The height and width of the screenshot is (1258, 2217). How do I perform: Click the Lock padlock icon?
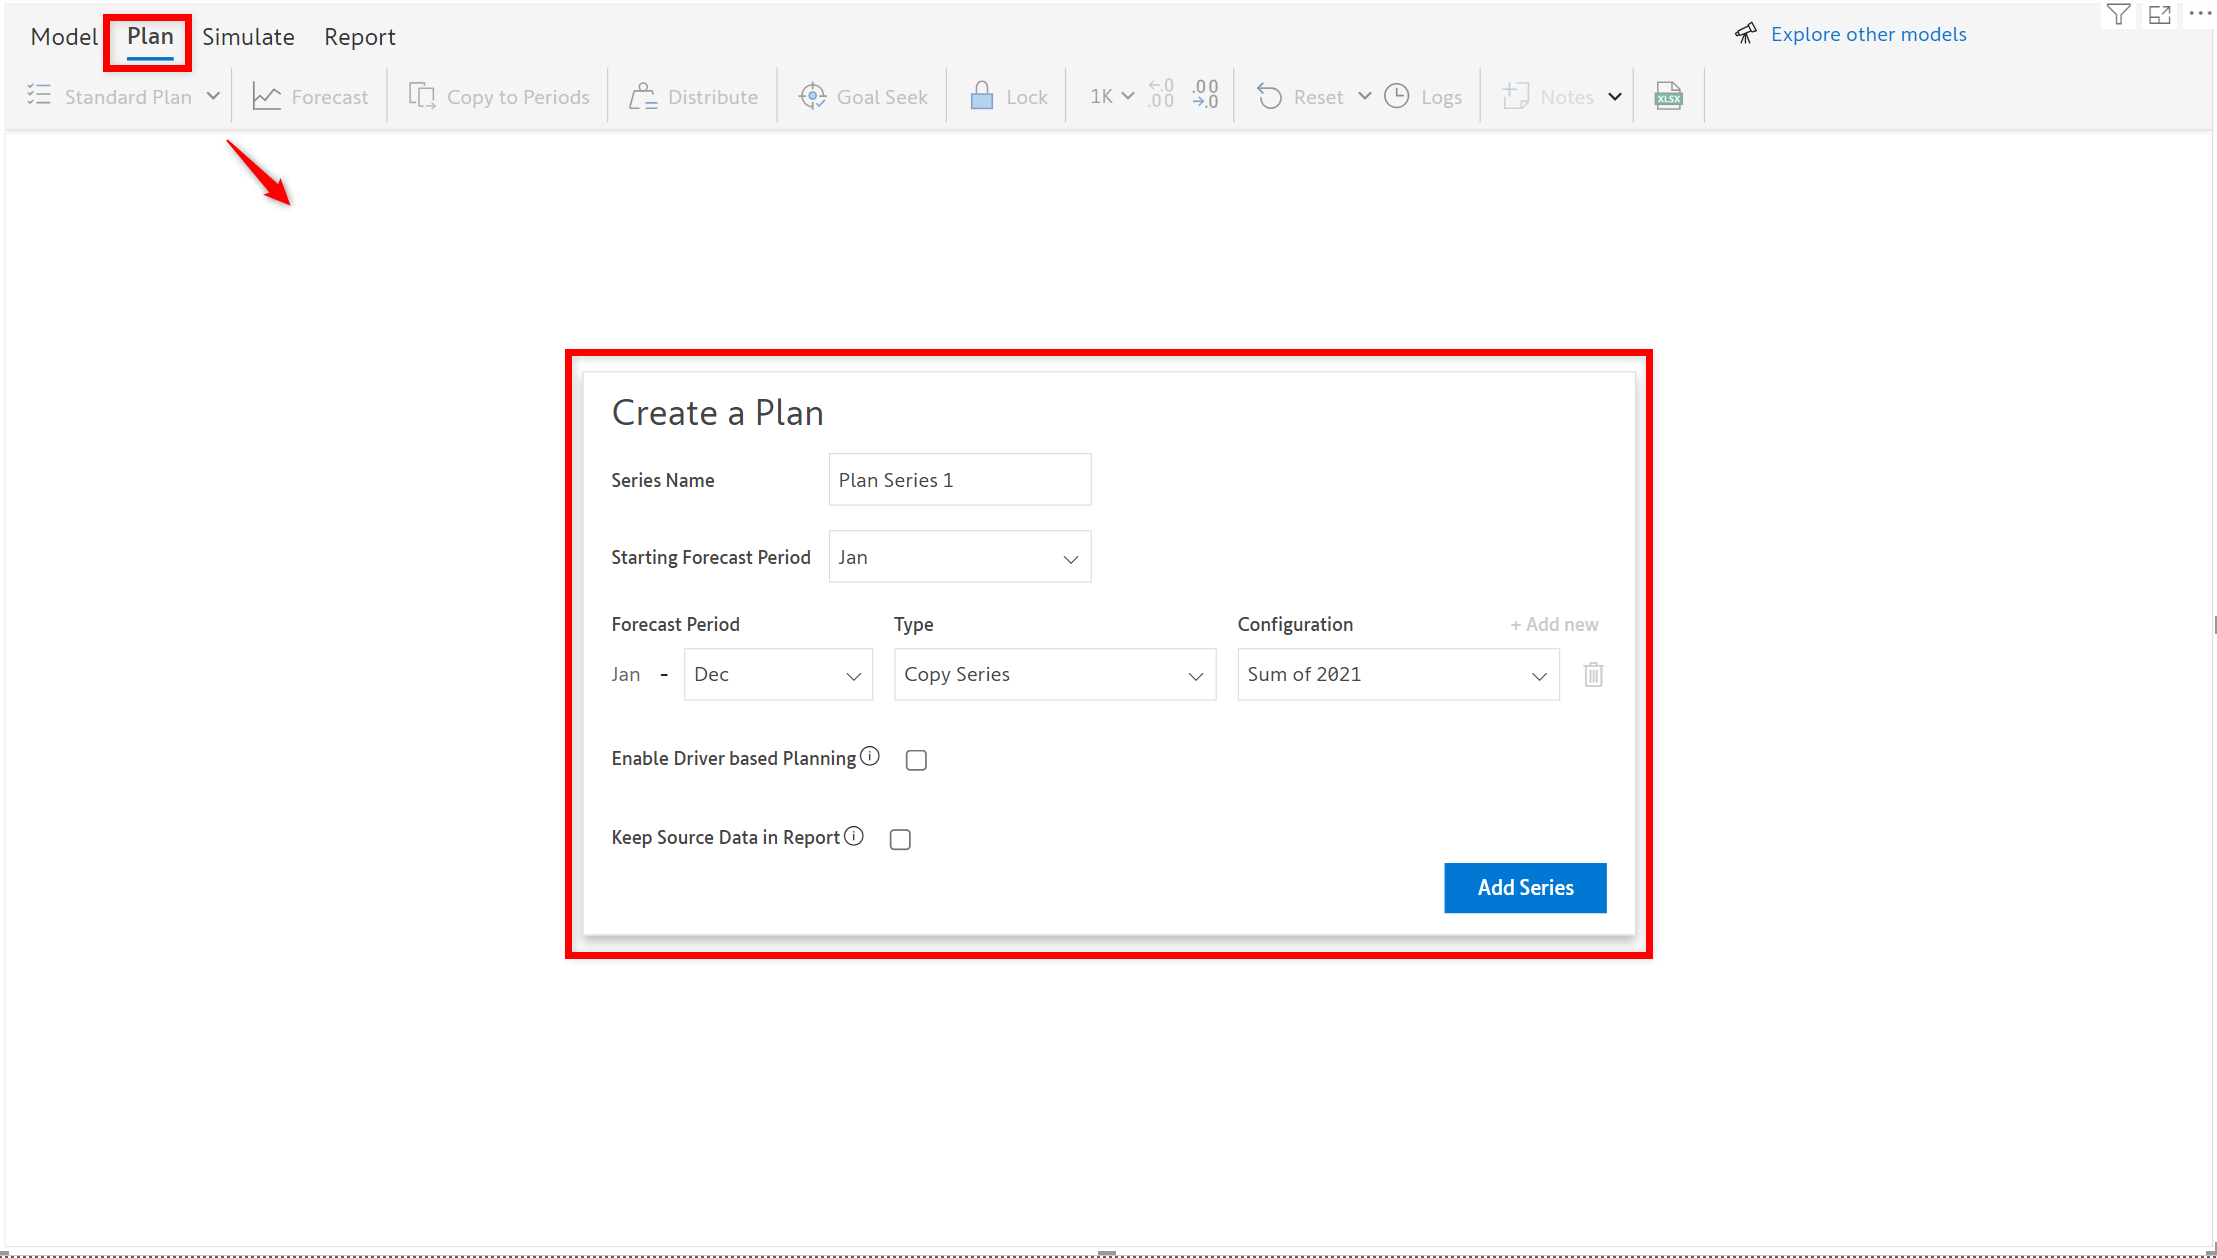pyautogui.click(x=982, y=97)
